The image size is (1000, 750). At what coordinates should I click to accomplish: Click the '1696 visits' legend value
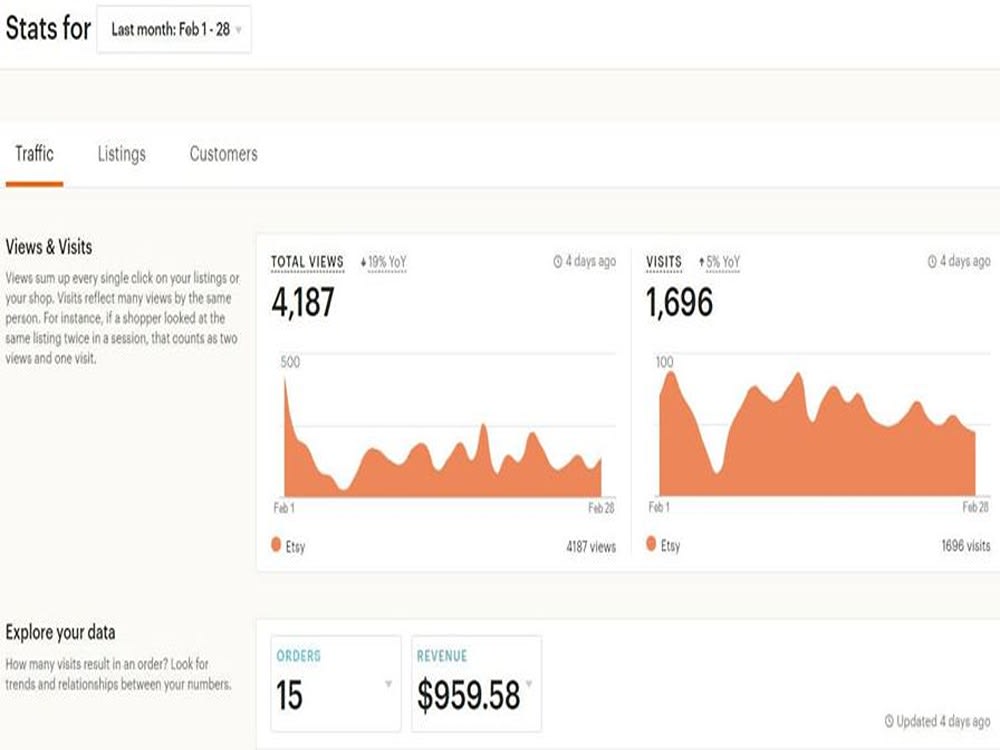966,545
